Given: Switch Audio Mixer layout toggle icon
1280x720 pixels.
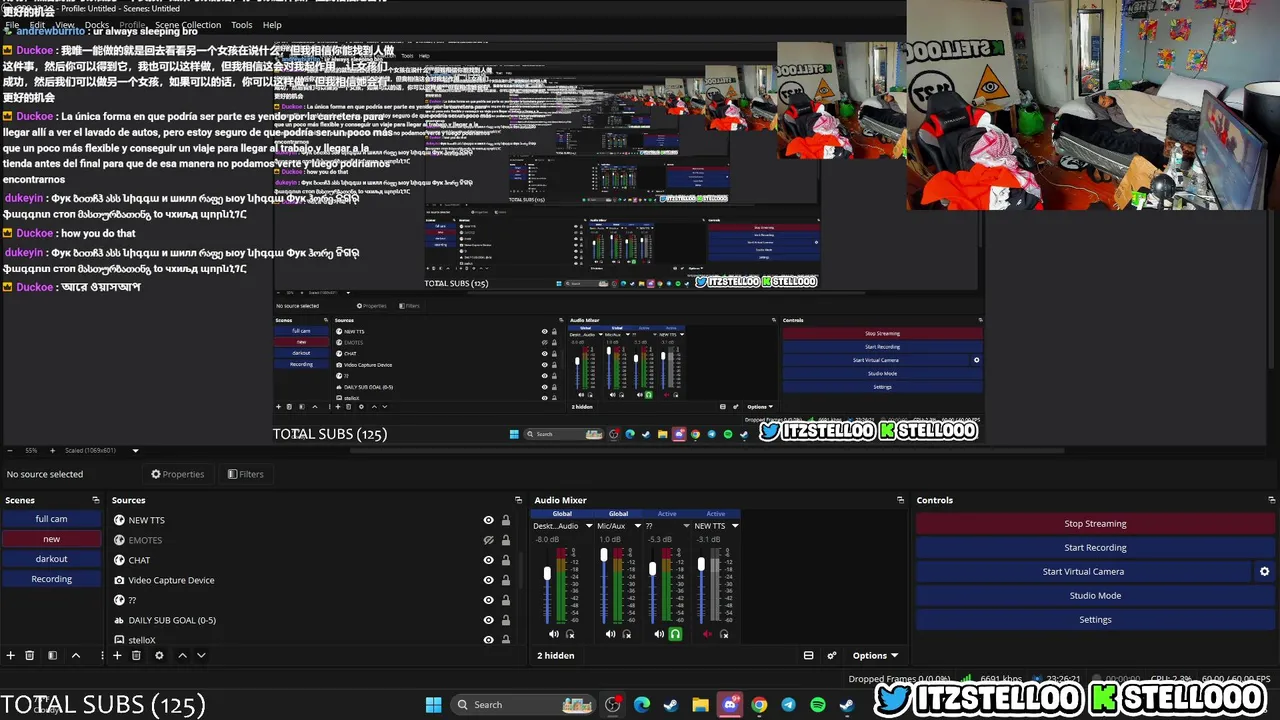Looking at the screenshot, I should pos(808,655).
